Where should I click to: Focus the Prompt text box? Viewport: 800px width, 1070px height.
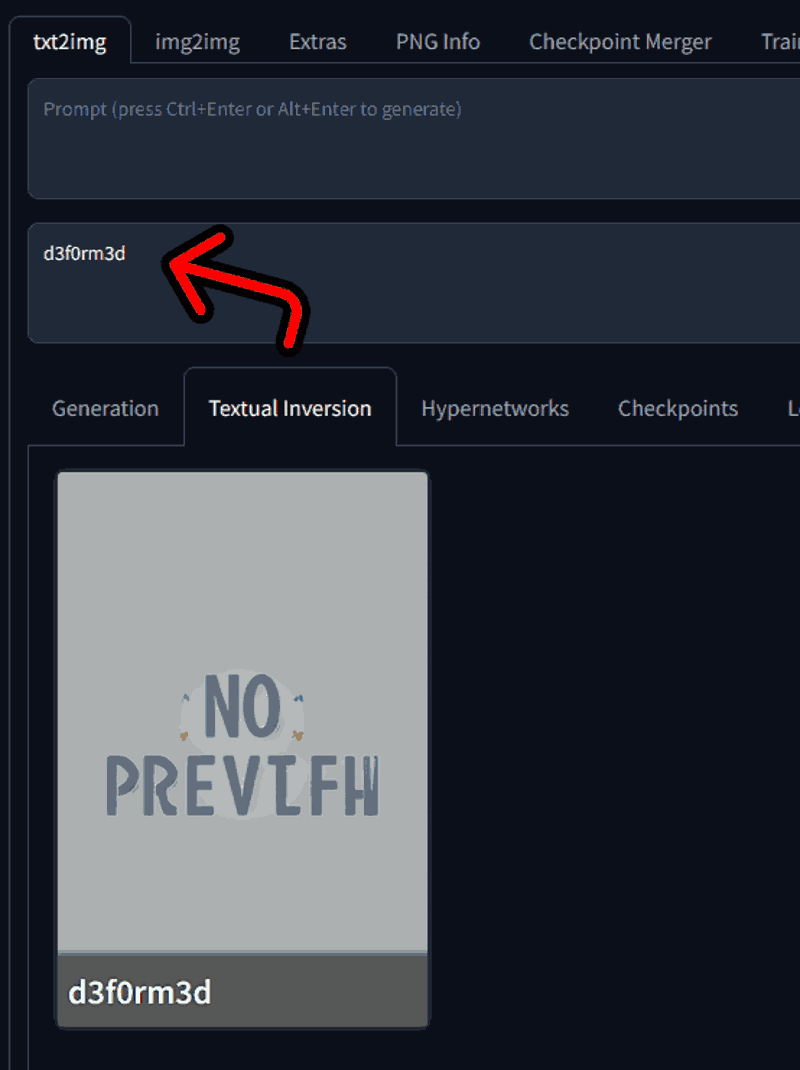click(x=414, y=139)
